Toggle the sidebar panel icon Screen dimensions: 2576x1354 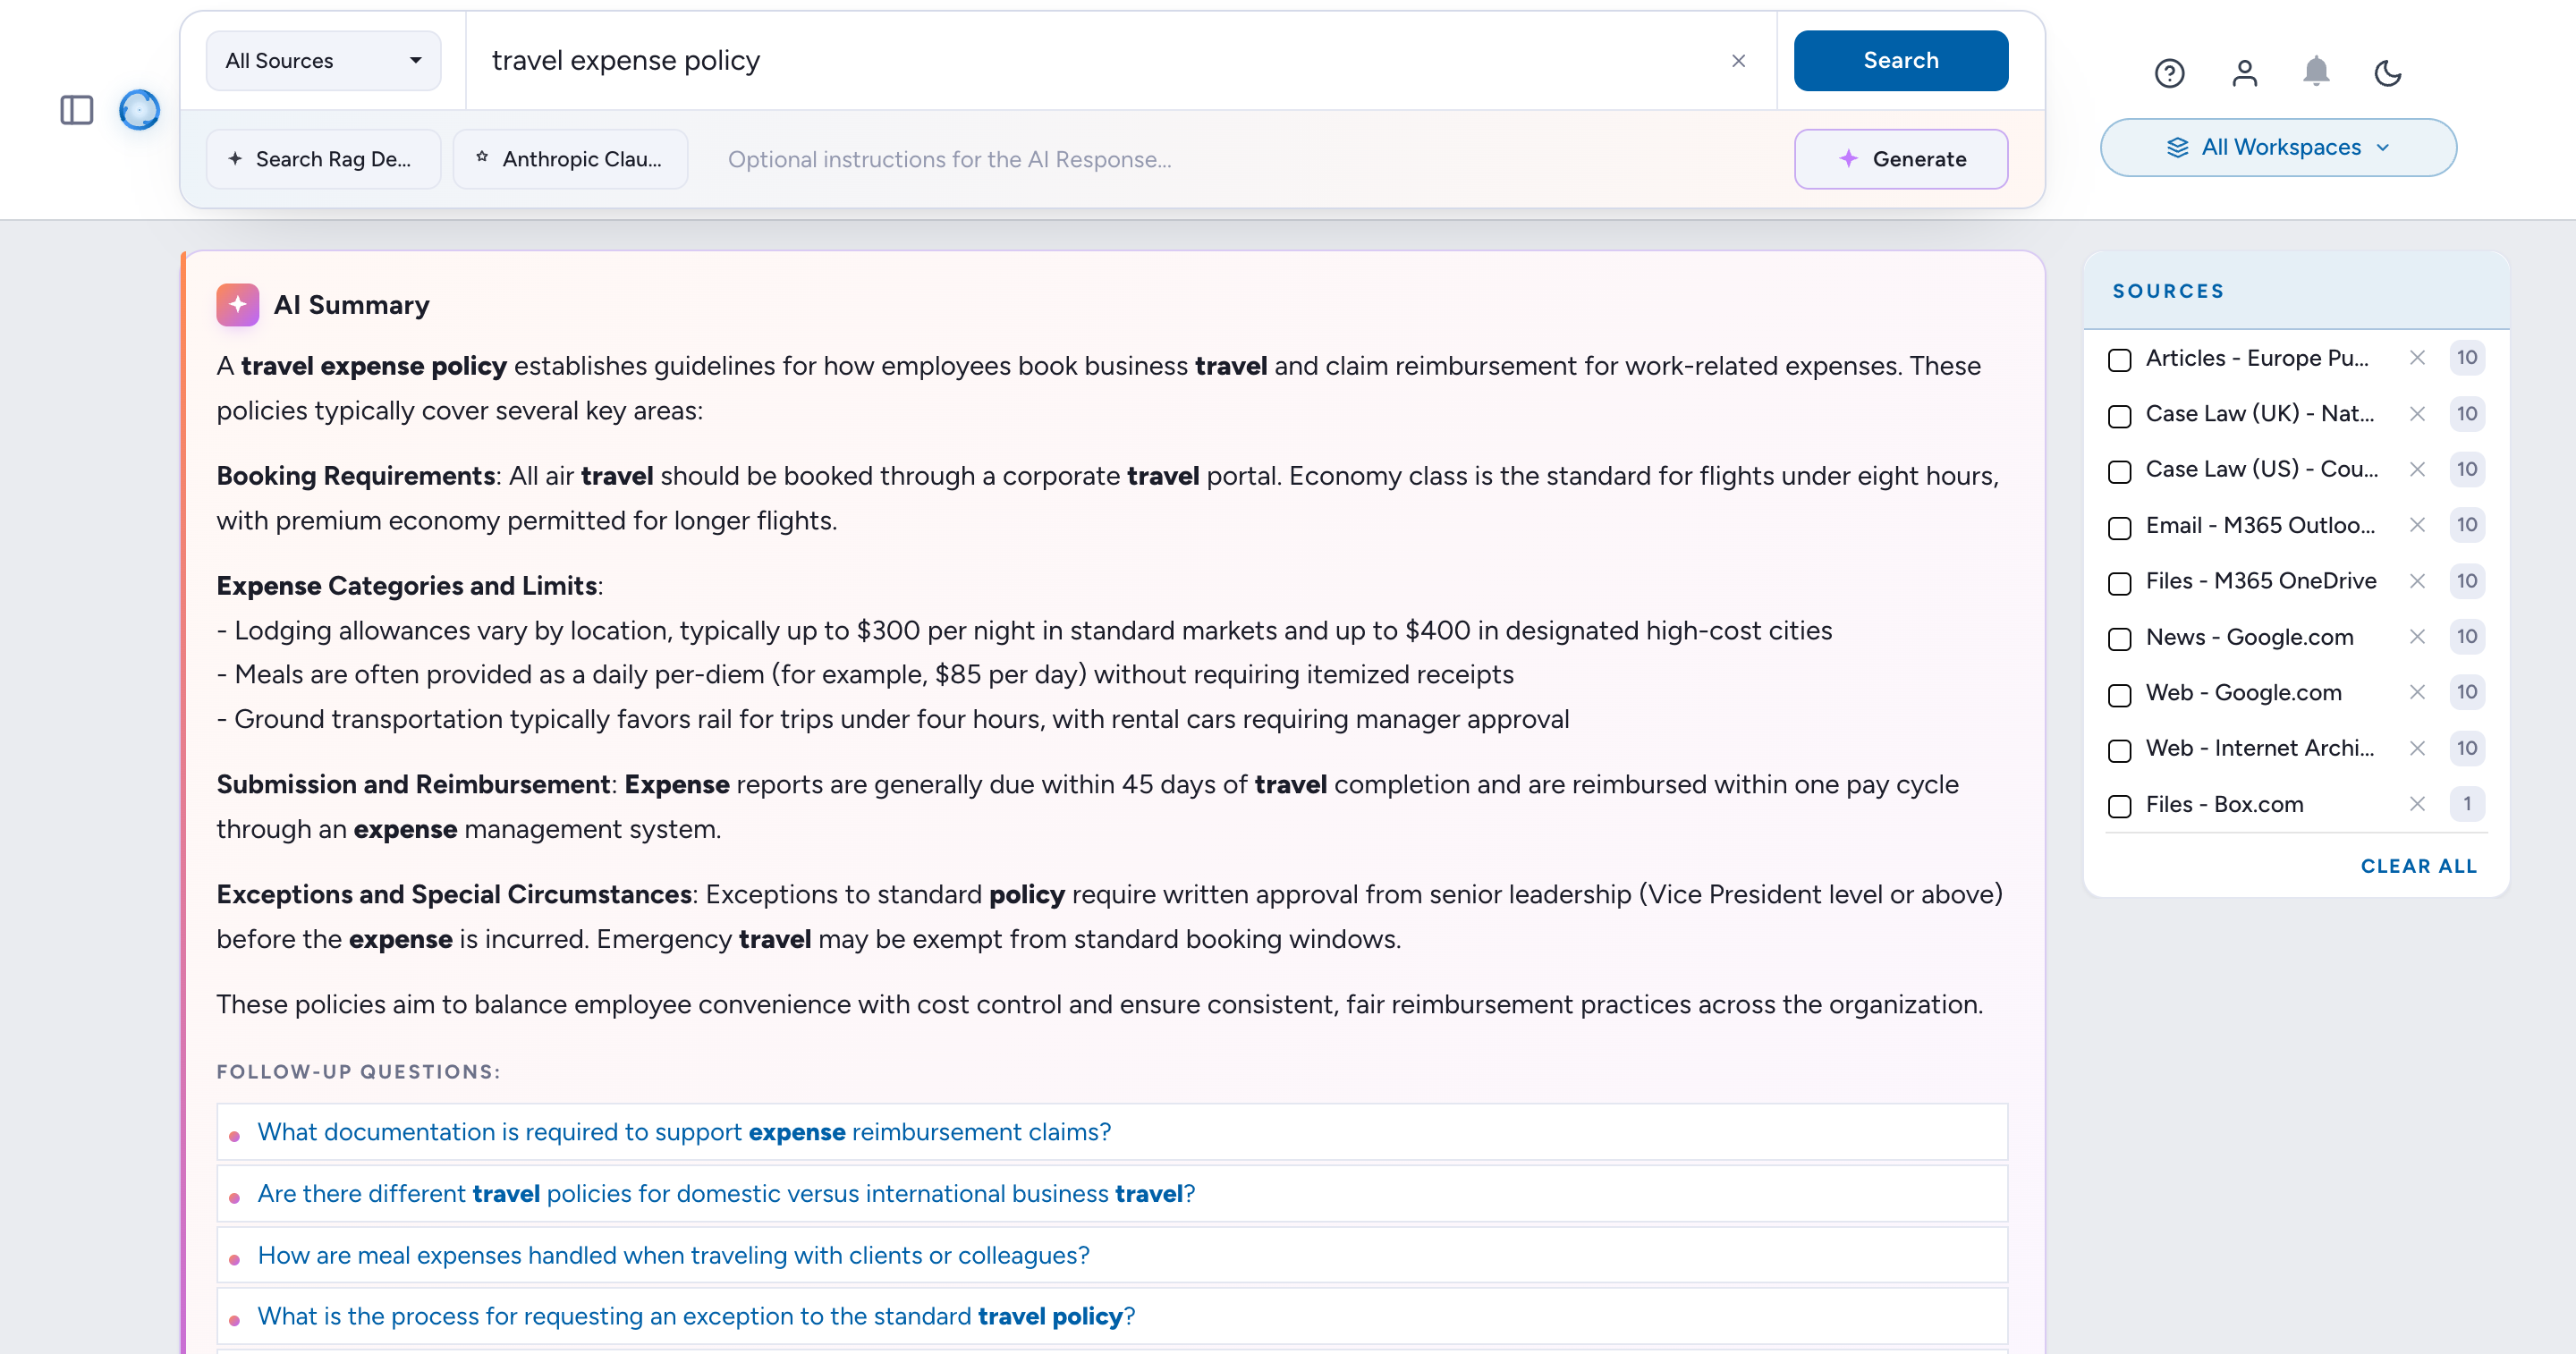(77, 110)
